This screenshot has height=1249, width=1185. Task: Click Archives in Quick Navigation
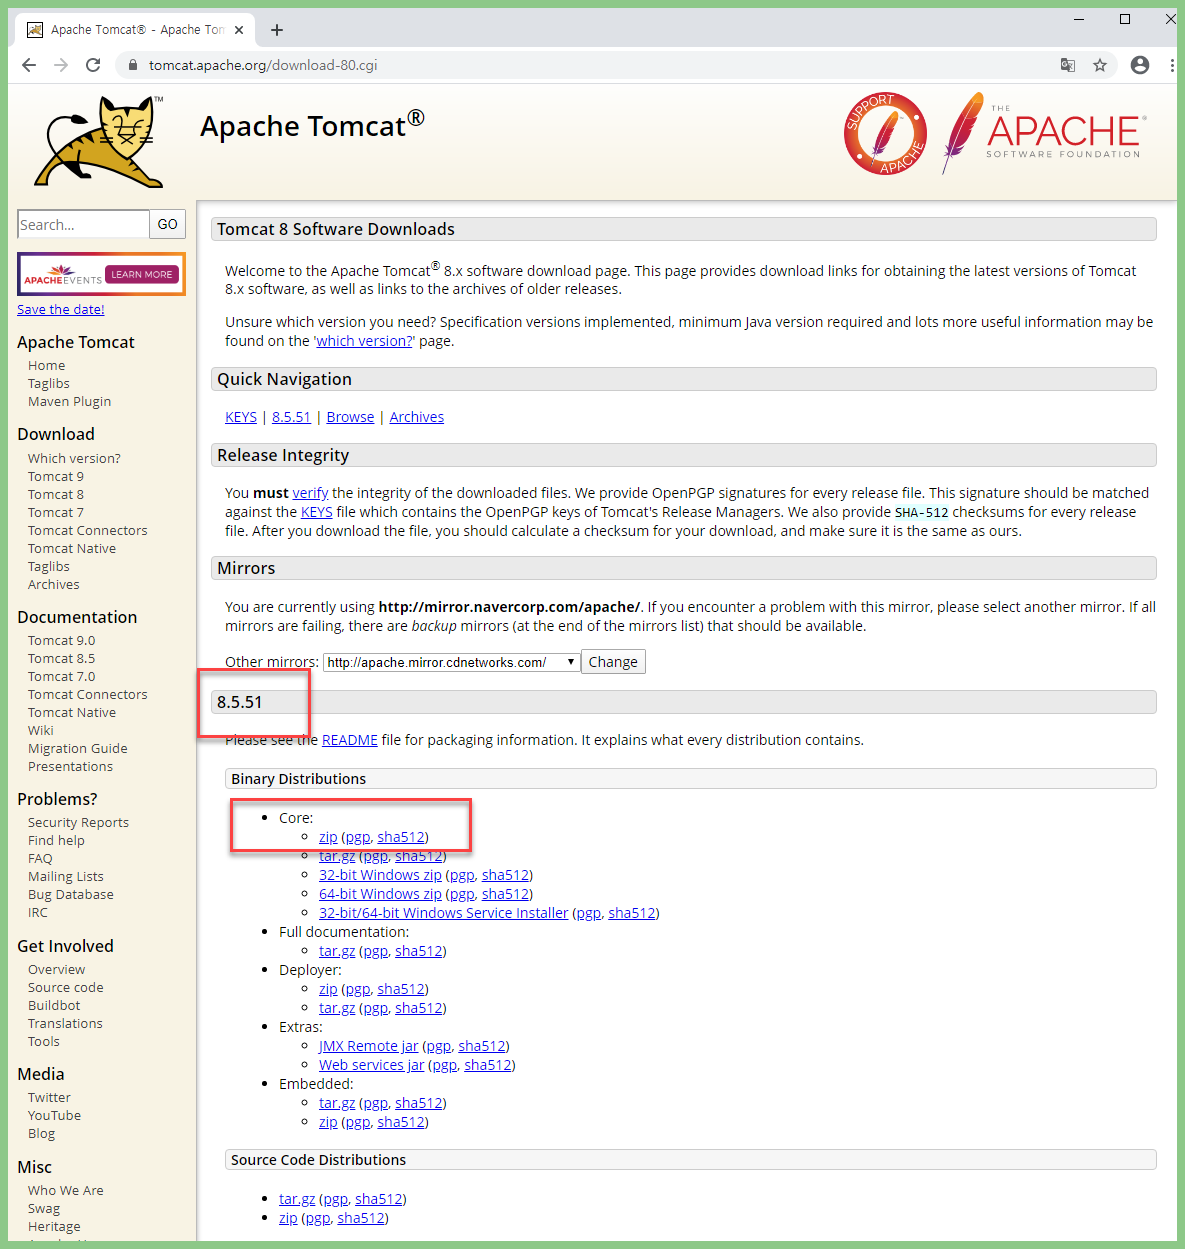[417, 417]
